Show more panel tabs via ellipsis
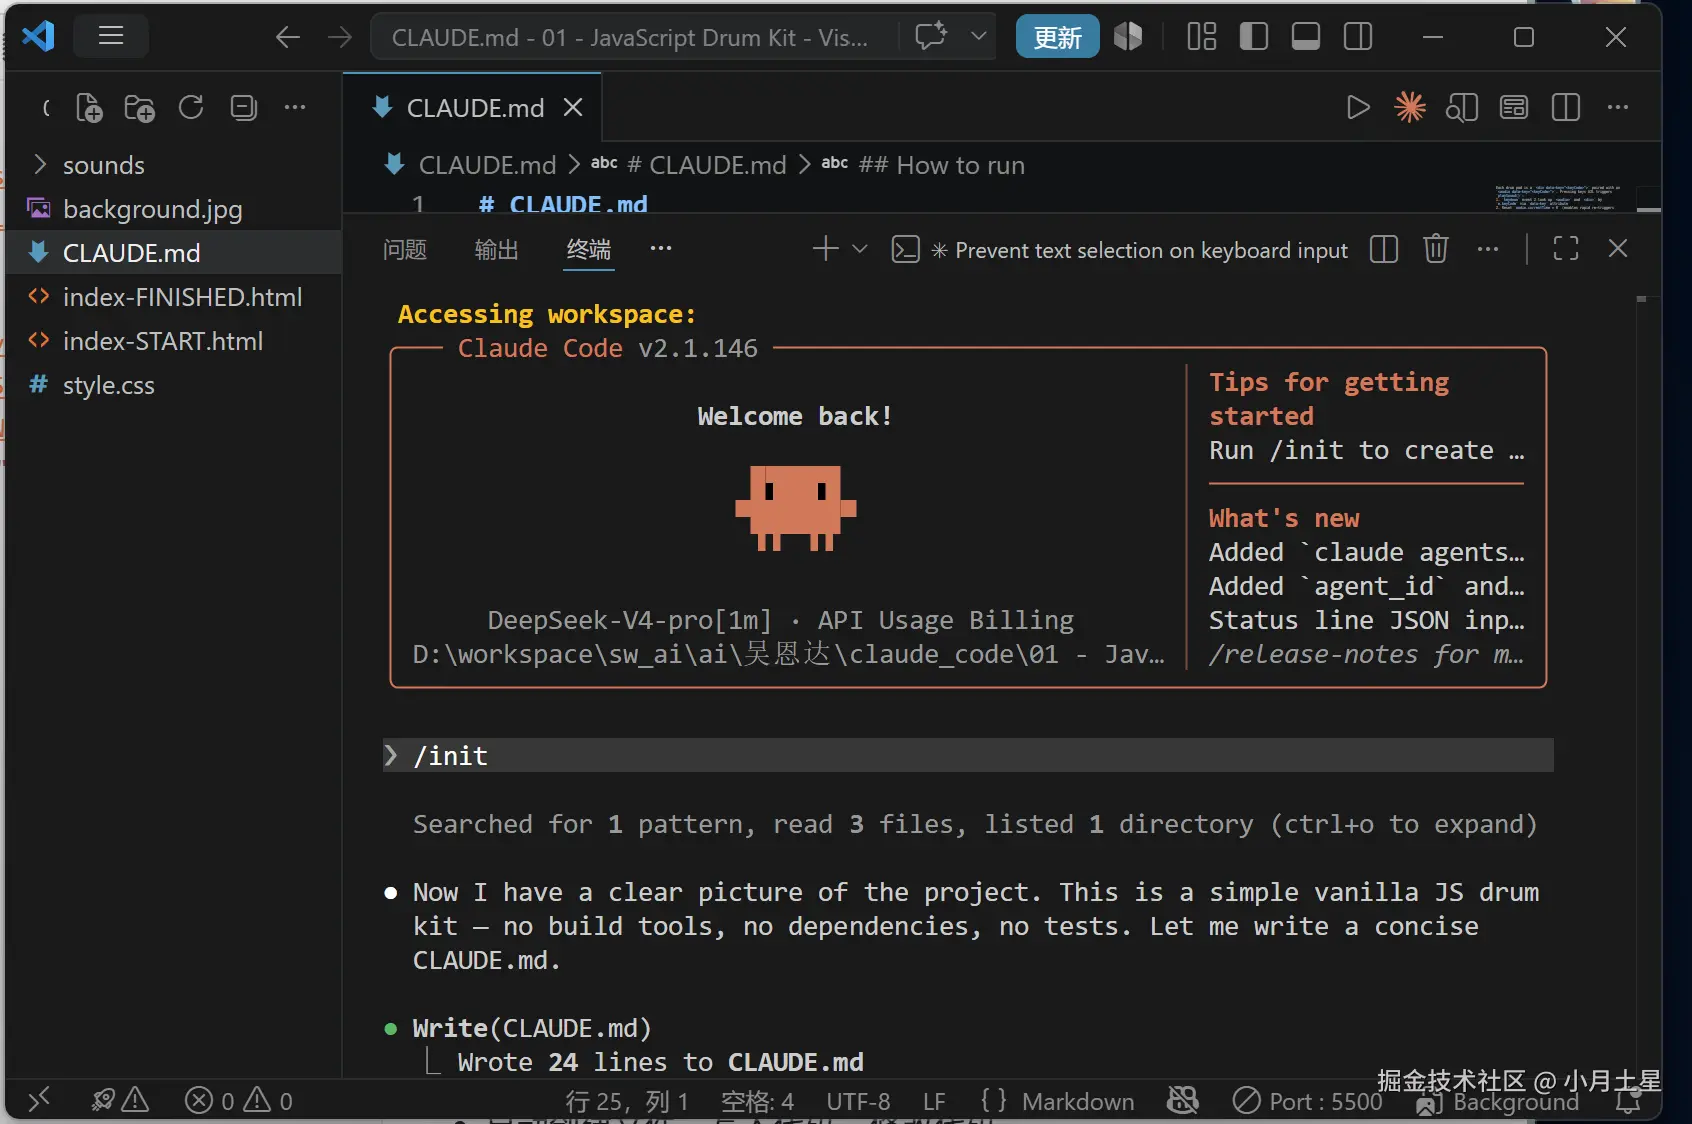The width and height of the screenshot is (1692, 1124). [661, 248]
